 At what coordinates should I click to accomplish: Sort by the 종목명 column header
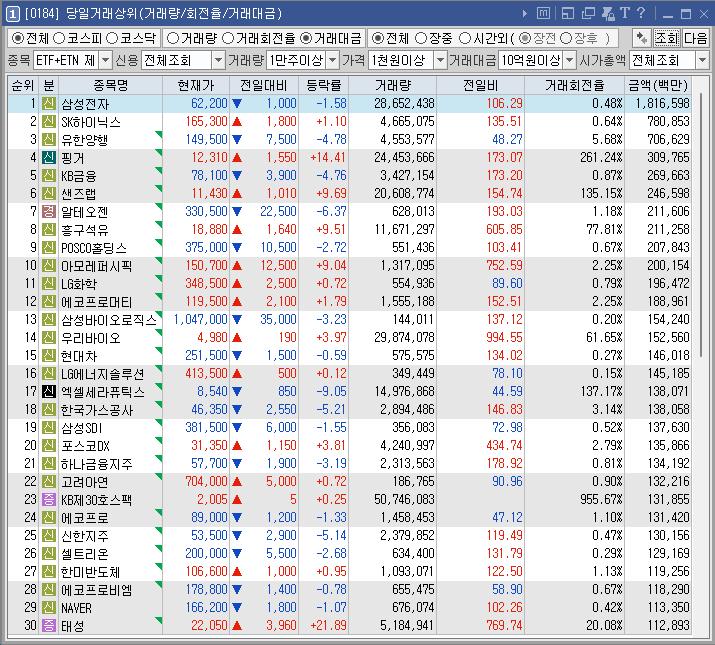(110, 85)
